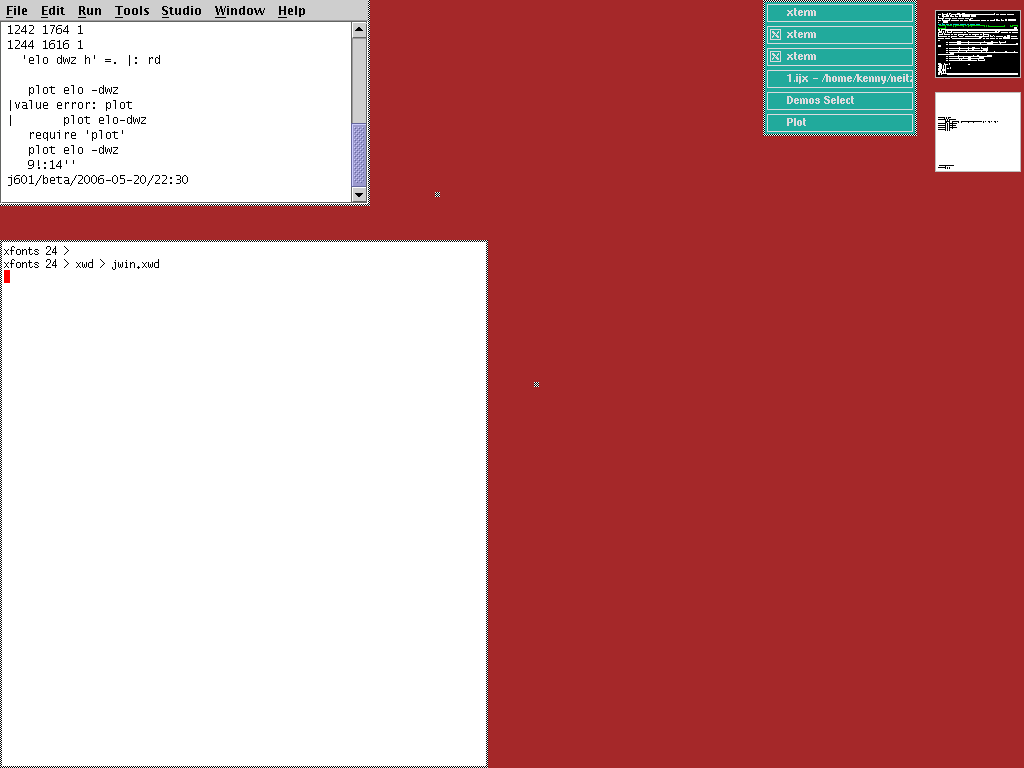
Task: Open the Run menu
Action: click(90, 11)
